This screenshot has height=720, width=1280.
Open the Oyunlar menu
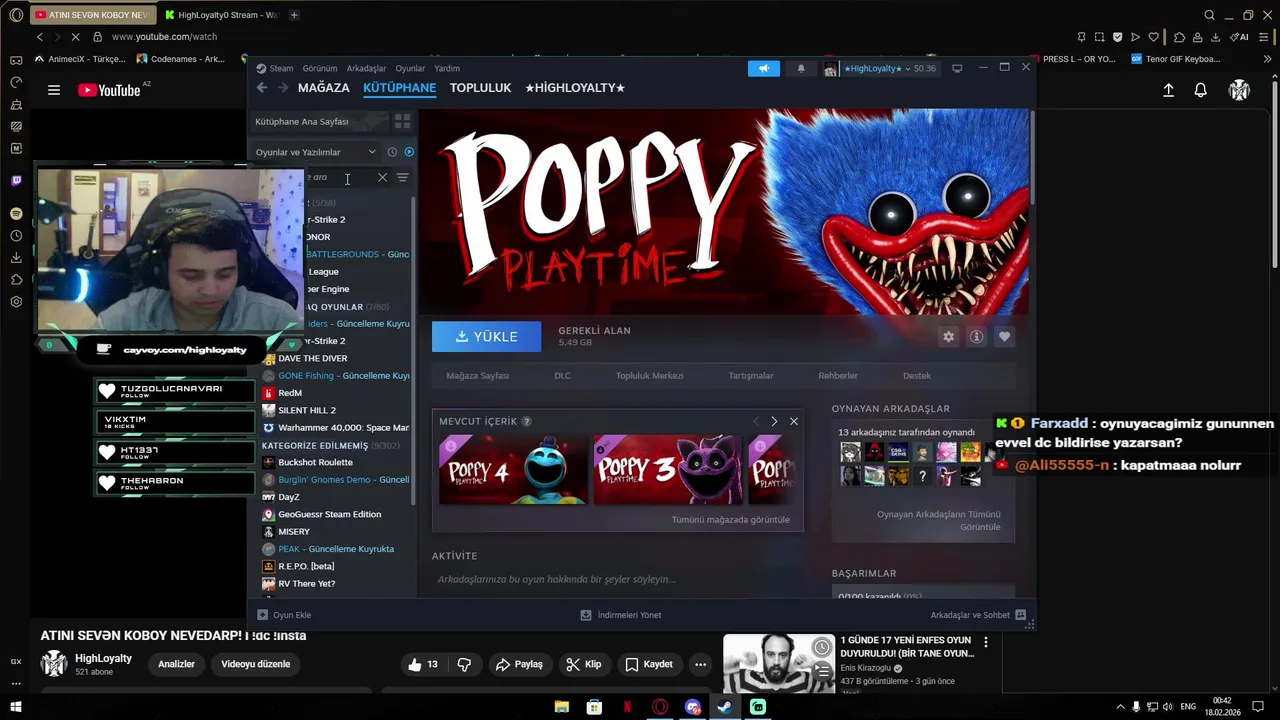click(x=410, y=68)
